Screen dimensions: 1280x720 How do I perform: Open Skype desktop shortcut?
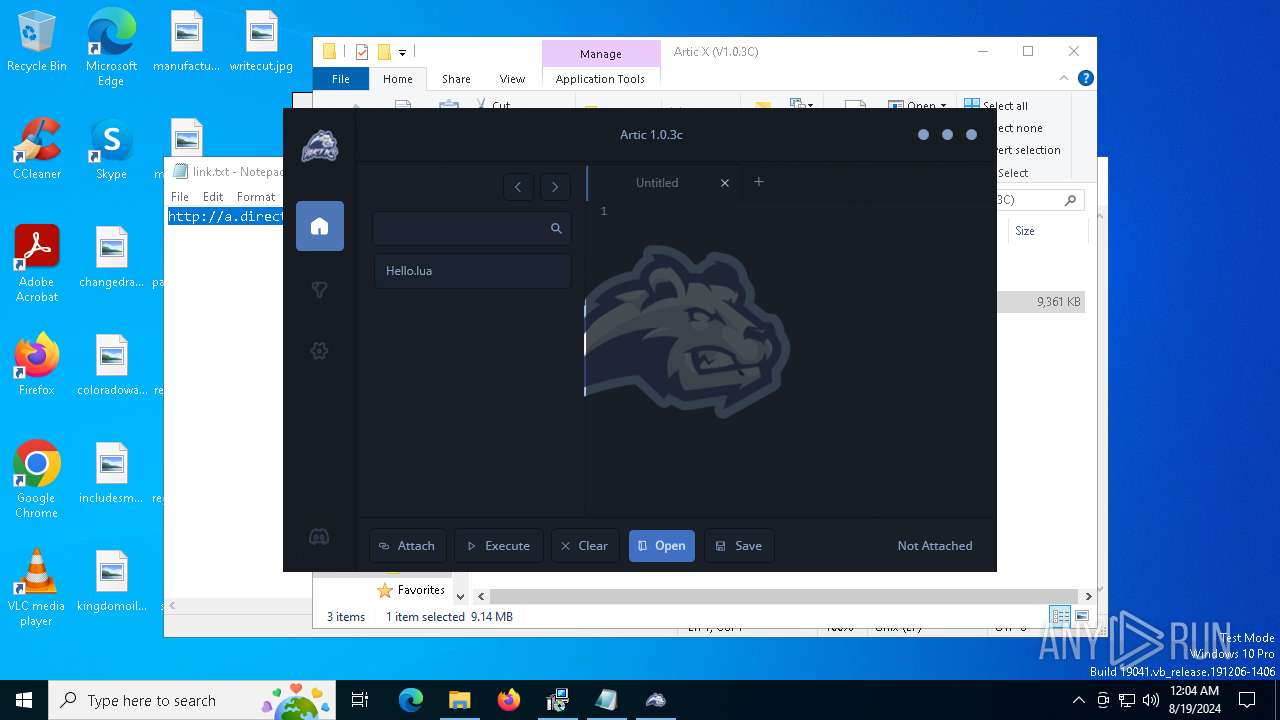point(111,150)
